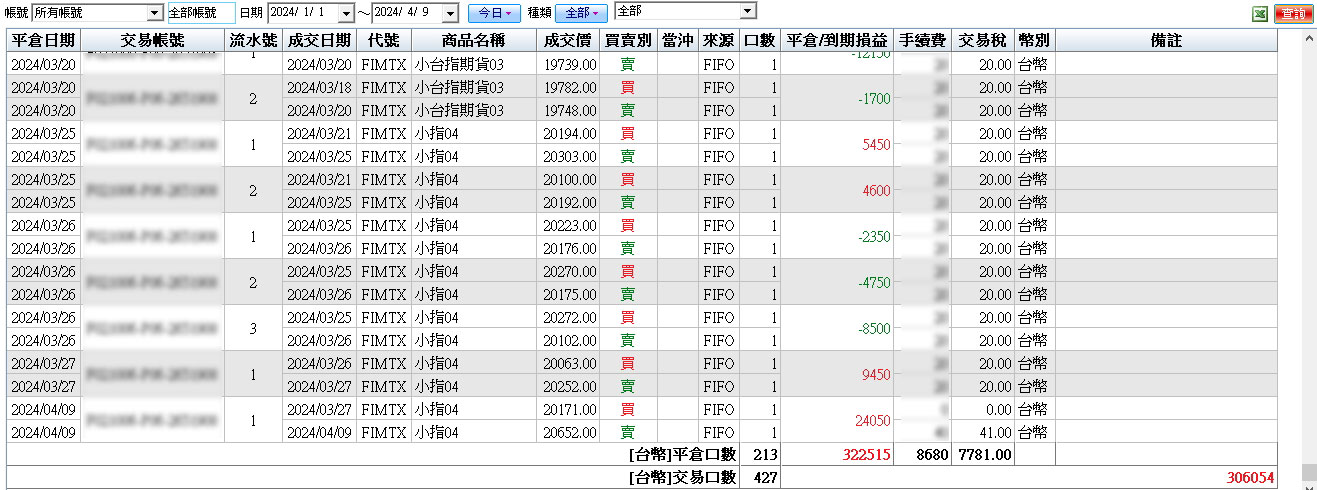Click the 手續費 column header
1317x490 pixels.
(922, 40)
